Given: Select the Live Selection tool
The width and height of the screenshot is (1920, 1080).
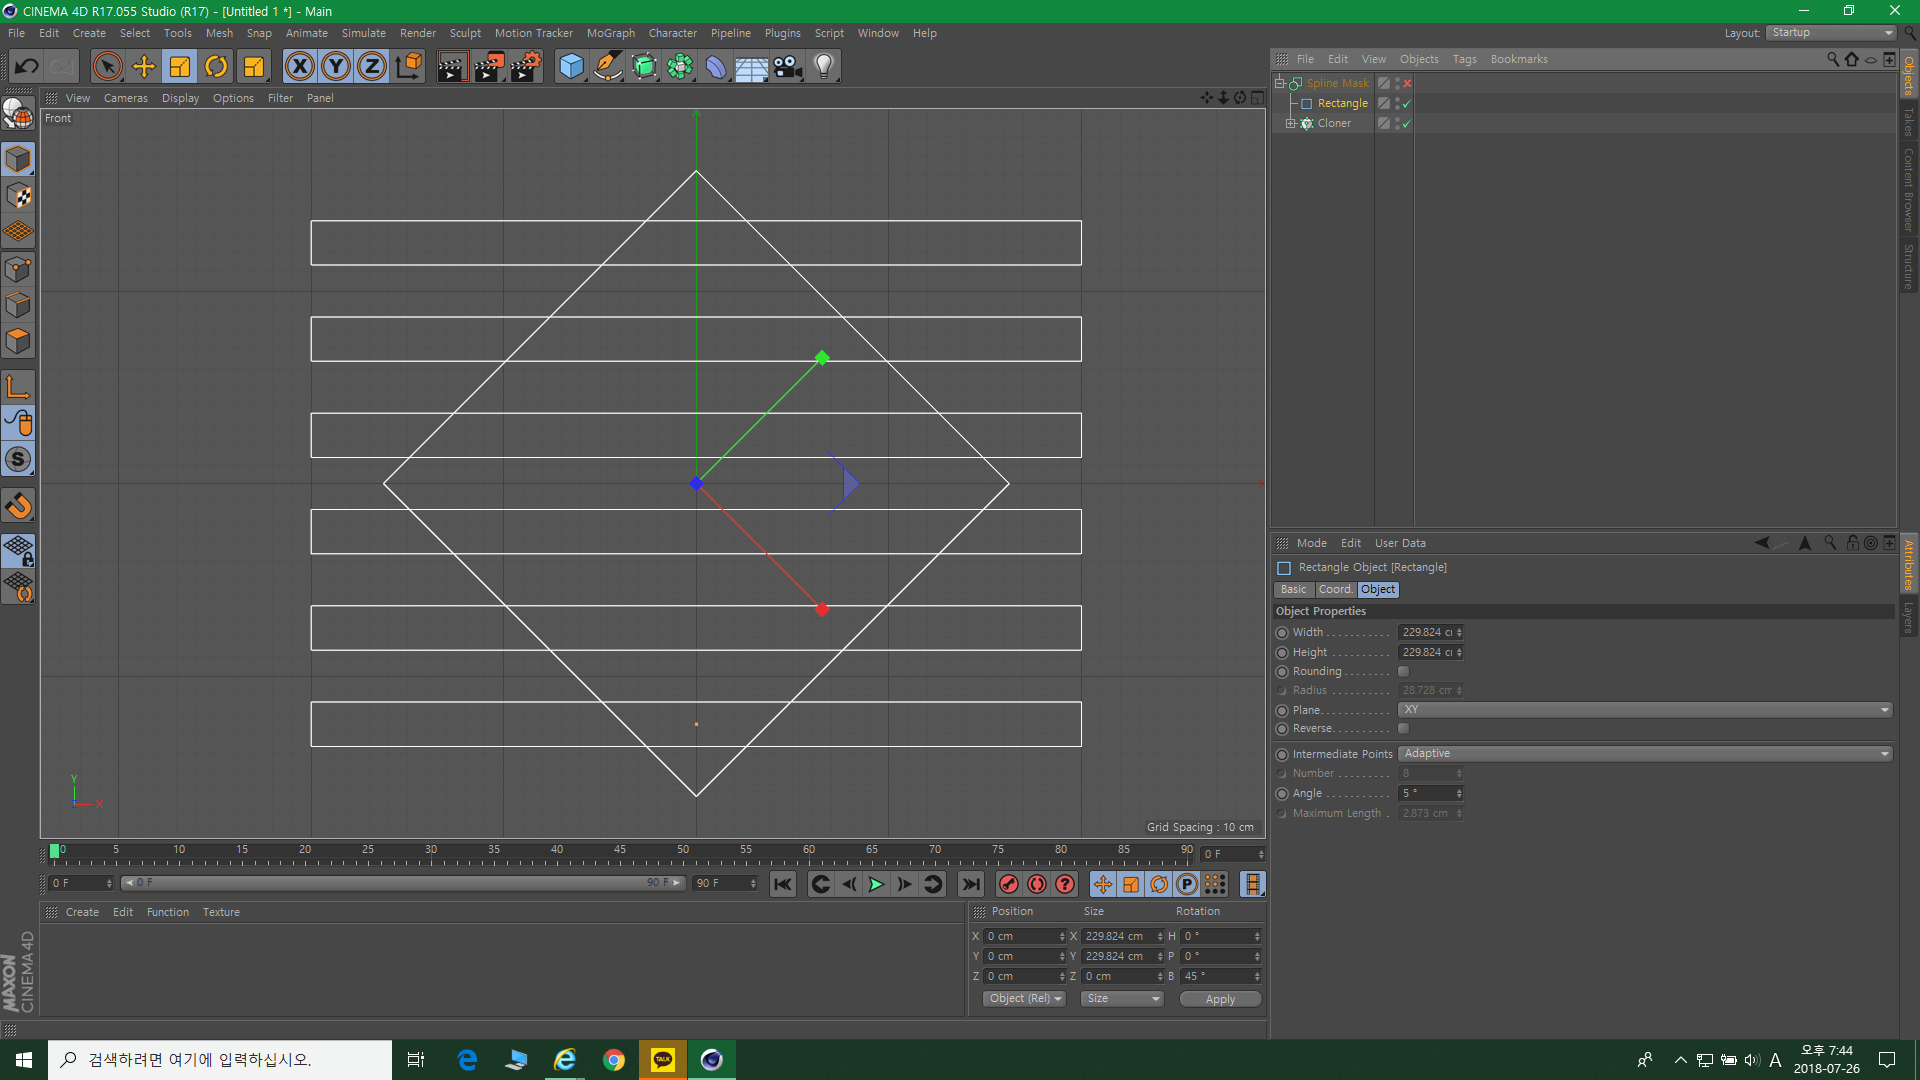Looking at the screenshot, I should click(x=107, y=67).
